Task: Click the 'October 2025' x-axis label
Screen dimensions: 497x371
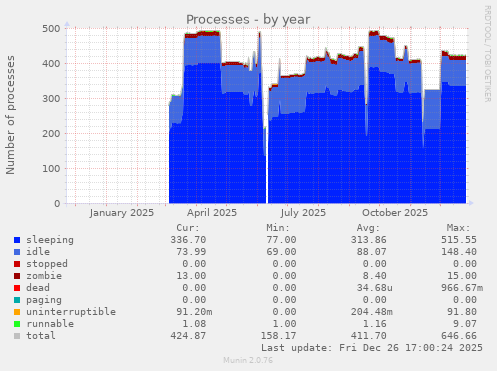Action: pyautogui.click(x=395, y=213)
